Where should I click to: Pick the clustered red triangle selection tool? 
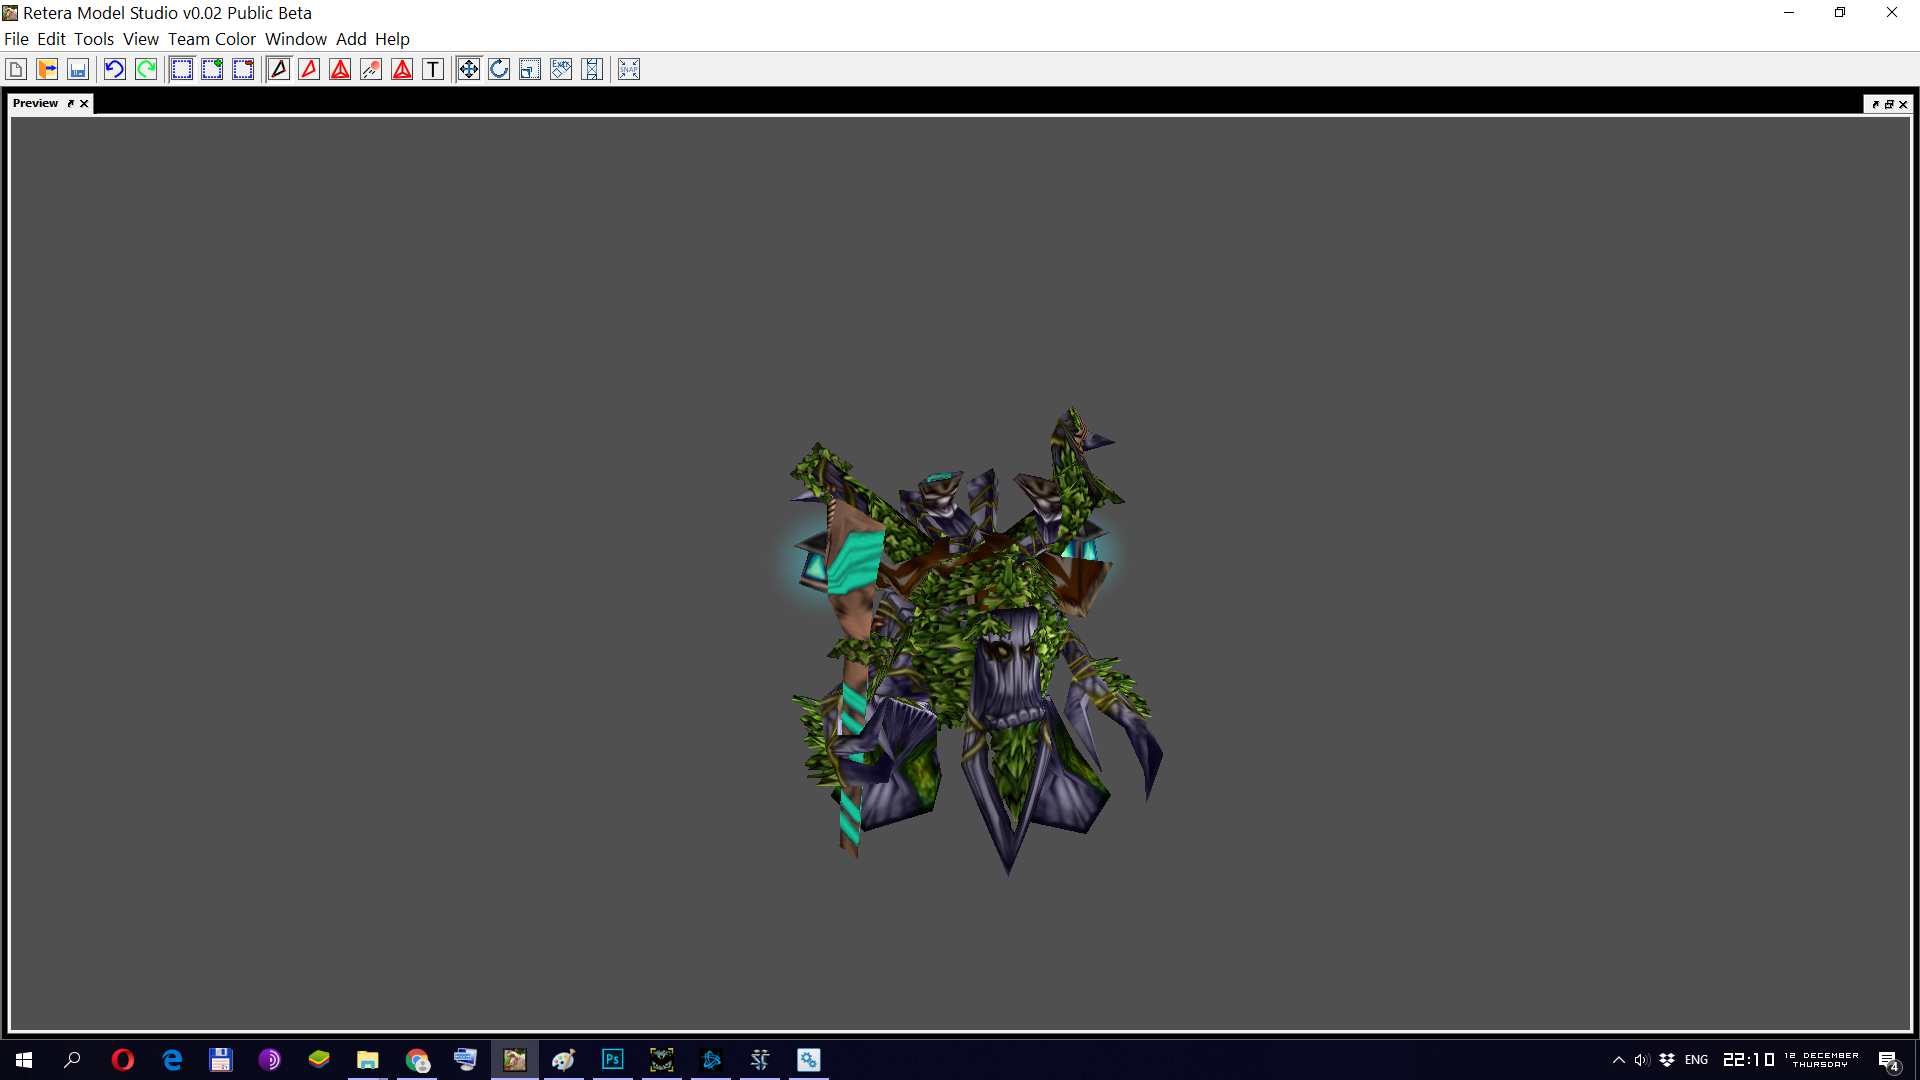click(x=403, y=69)
